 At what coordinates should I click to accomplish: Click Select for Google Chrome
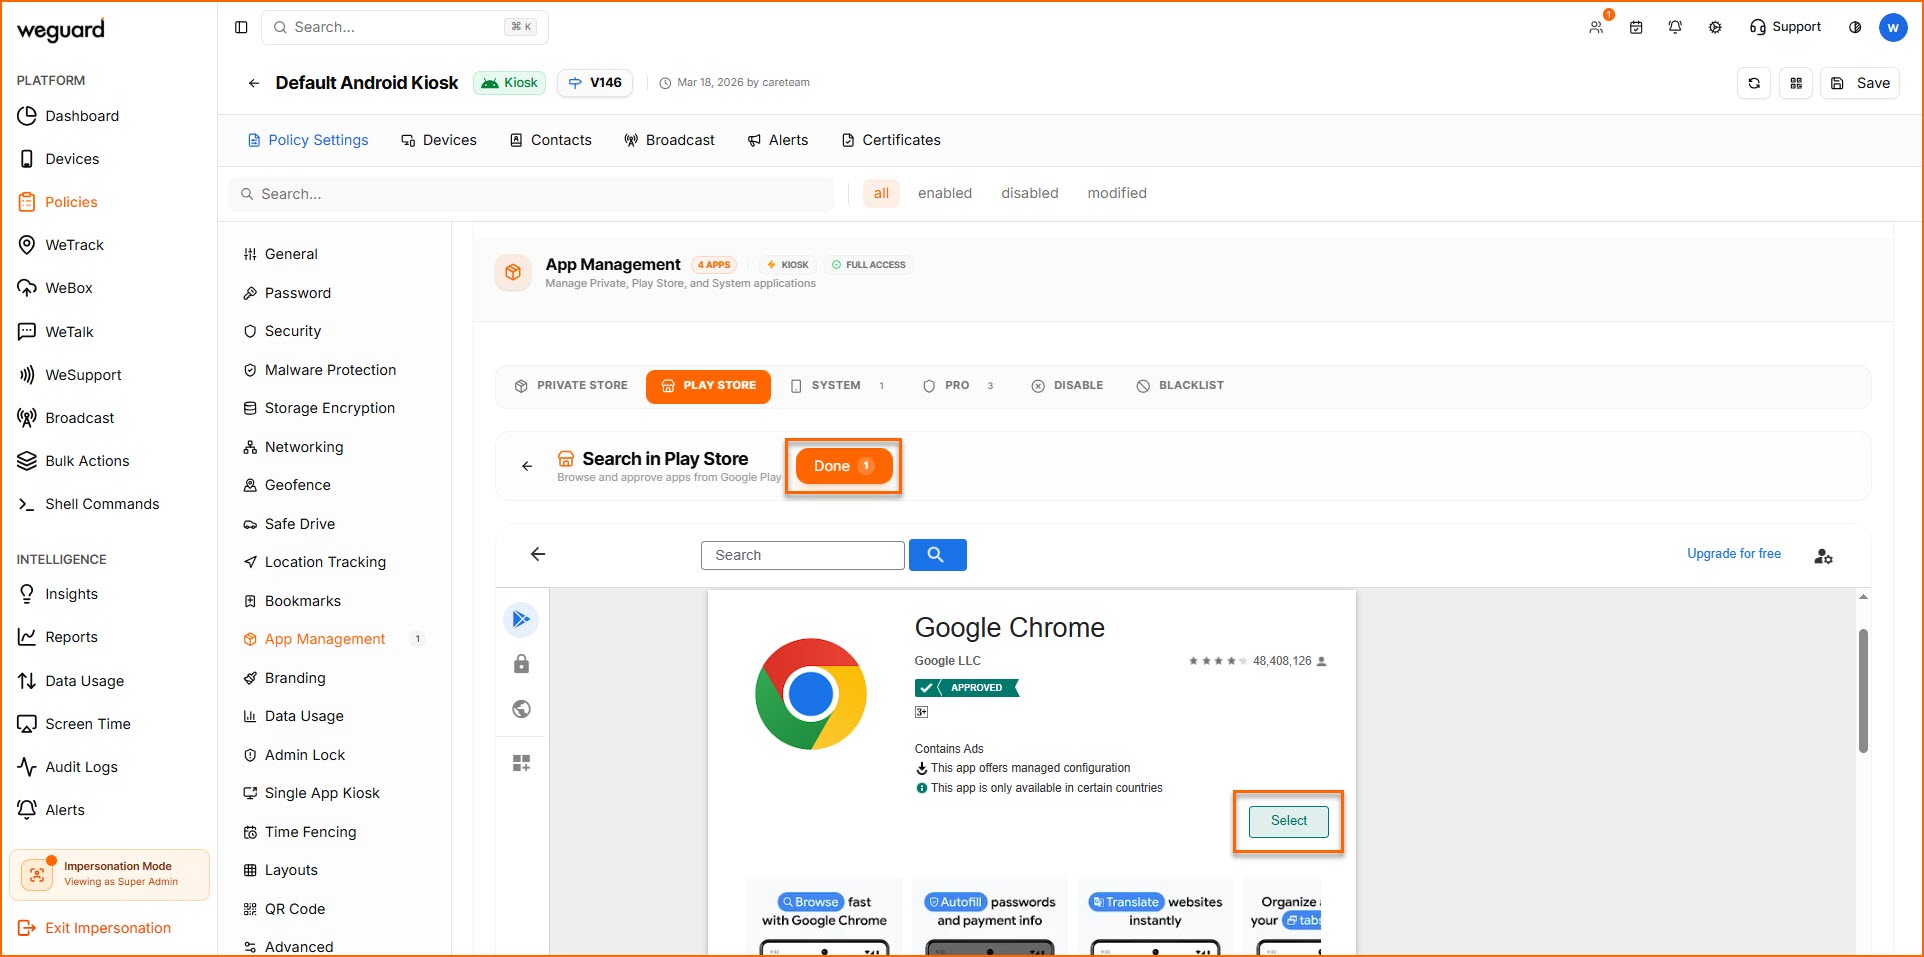coord(1288,821)
